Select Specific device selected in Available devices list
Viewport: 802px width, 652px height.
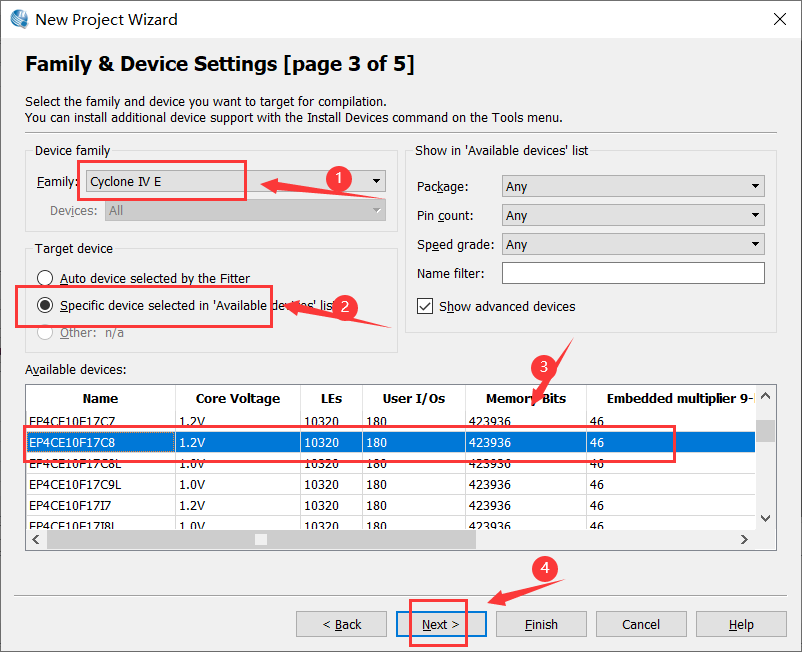pyautogui.click(x=45, y=305)
